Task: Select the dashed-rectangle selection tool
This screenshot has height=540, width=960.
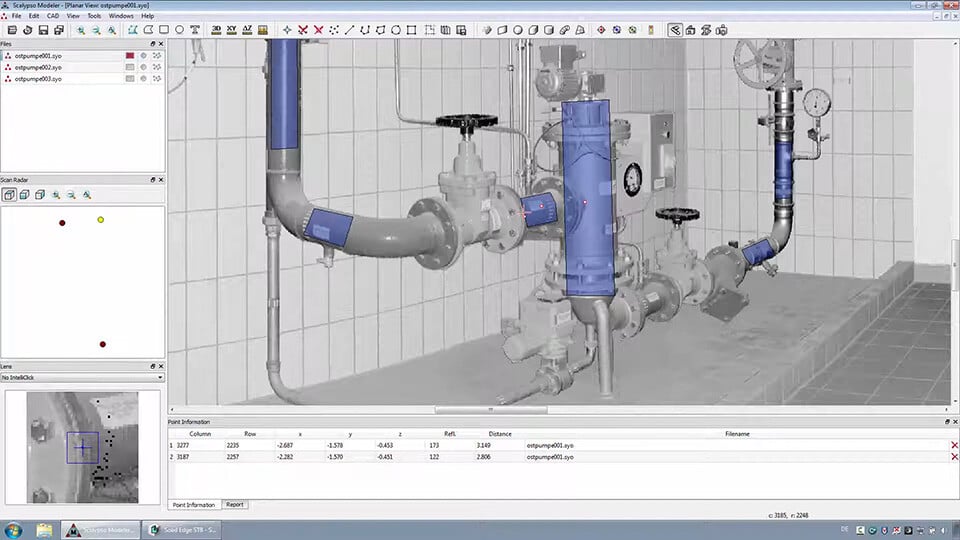Action: [430, 30]
